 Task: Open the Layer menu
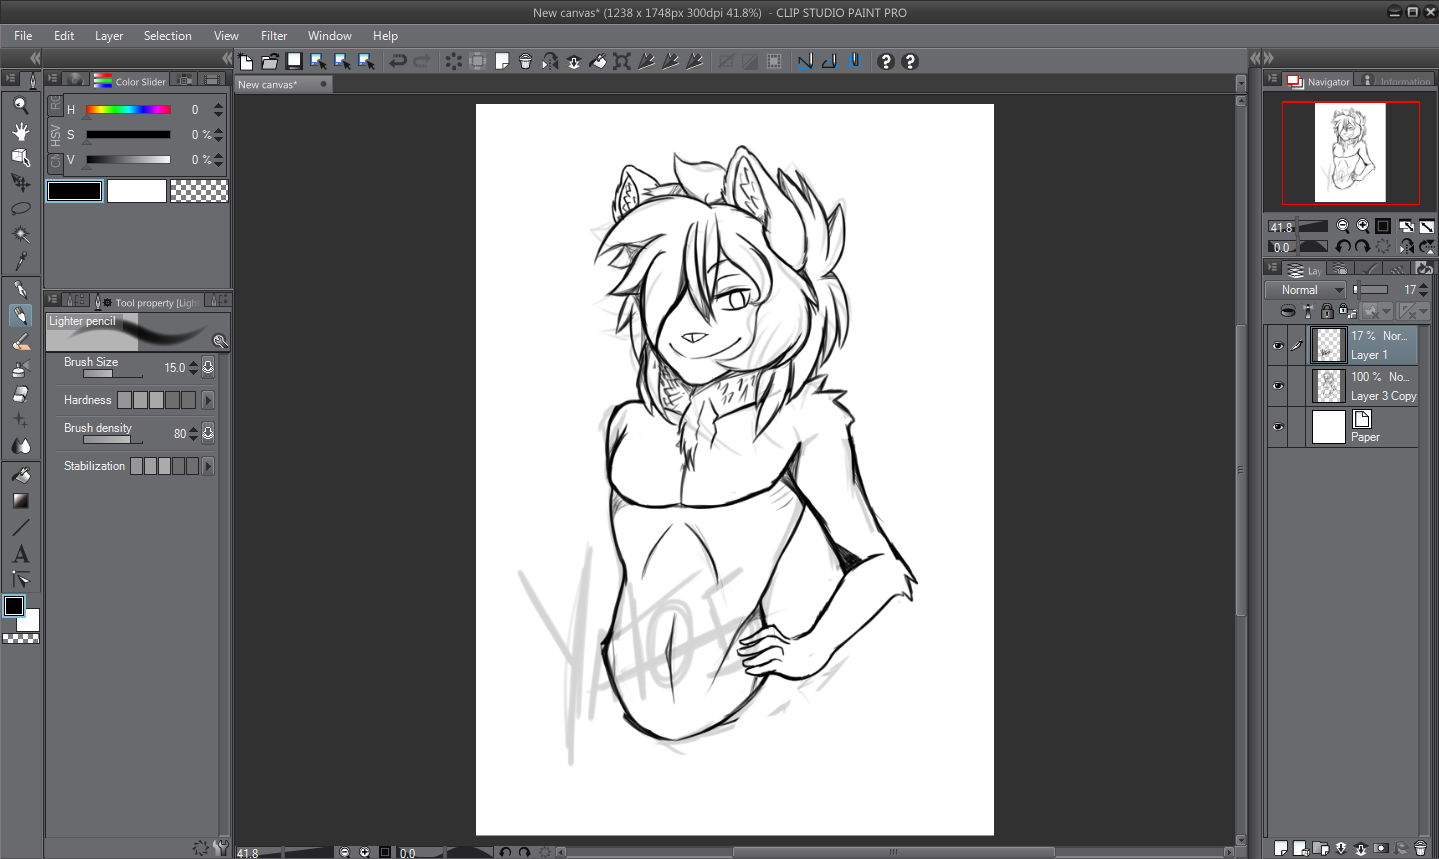[x=109, y=36]
